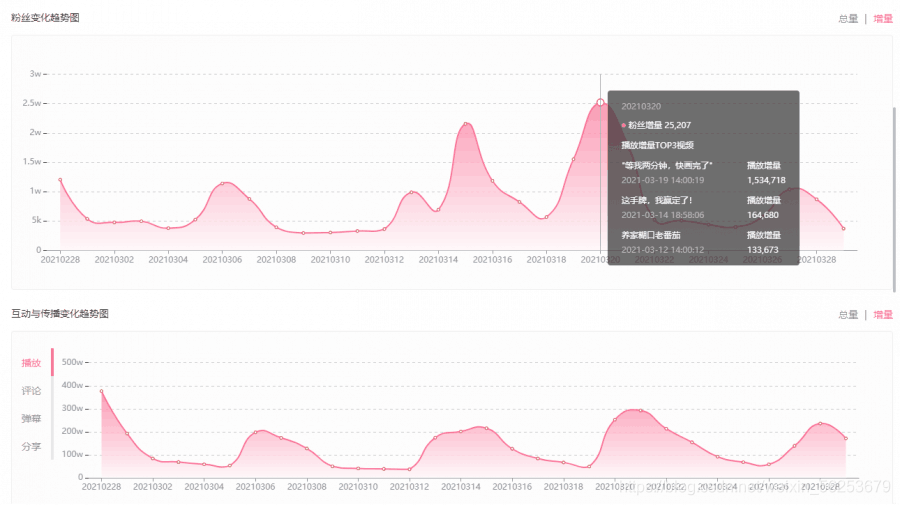Click the video title 等我两分钟，快画完了
This screenshot has width=900, height=505.
coord(667,165)
